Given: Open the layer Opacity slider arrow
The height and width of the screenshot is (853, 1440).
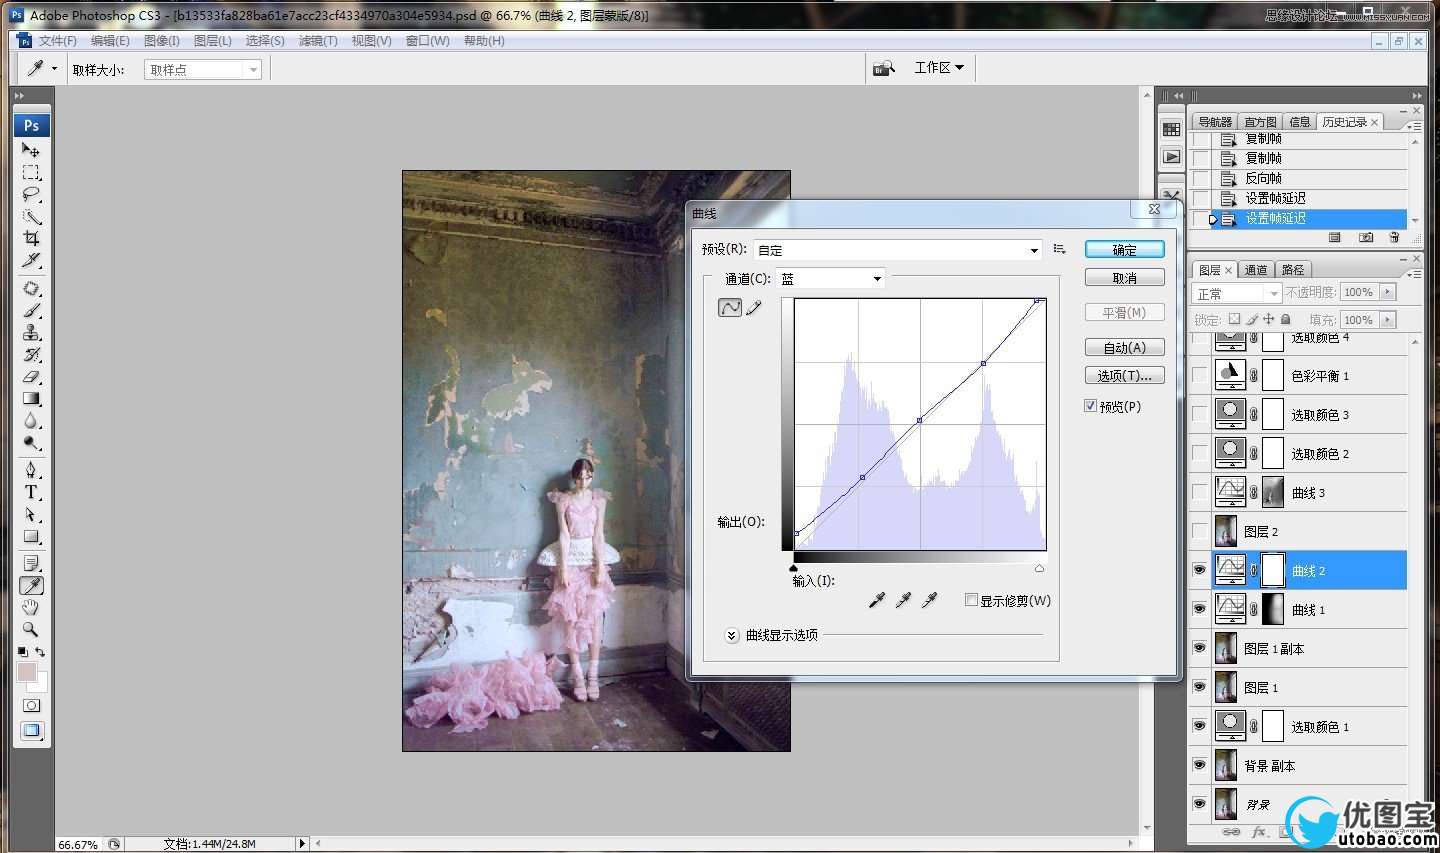Looking at the screenshot, I should point(1386,292).
